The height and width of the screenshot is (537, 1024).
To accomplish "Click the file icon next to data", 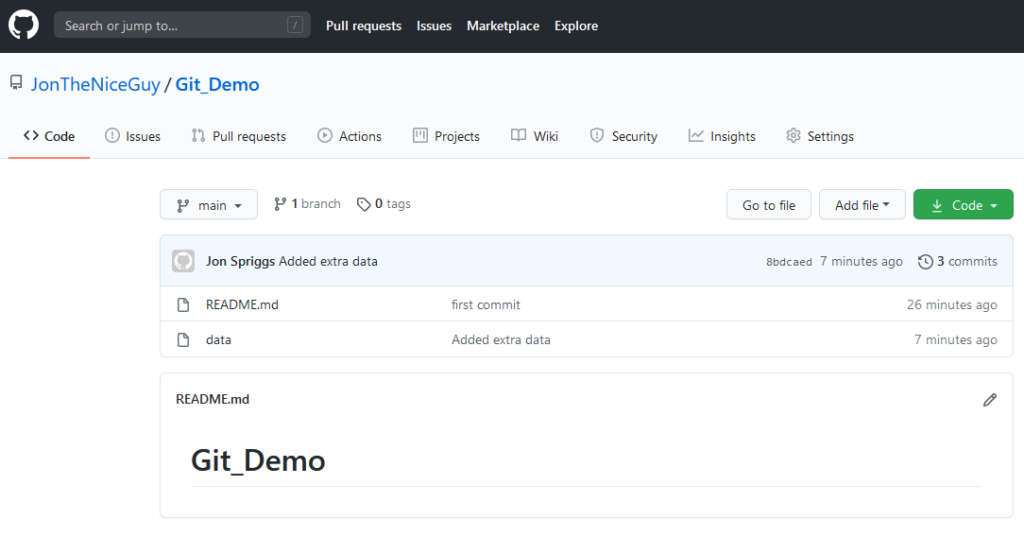I will pos(184,340).
